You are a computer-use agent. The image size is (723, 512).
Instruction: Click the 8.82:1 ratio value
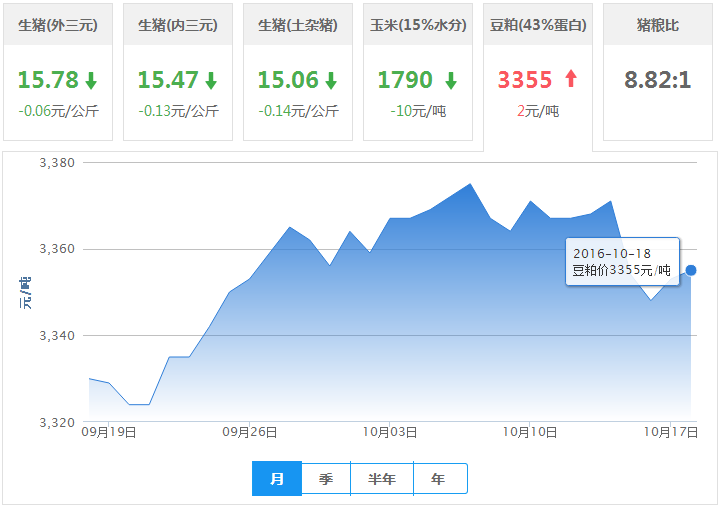(658, 80)
